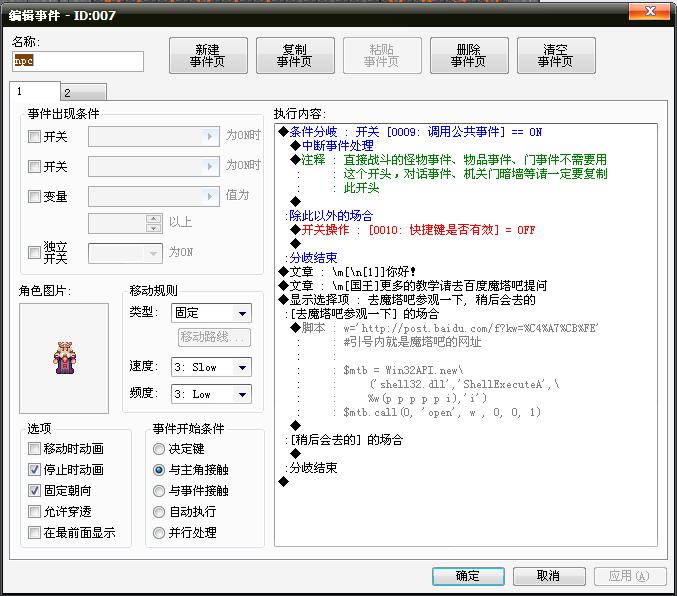This screenshot has width=677, height=596.
Task: Enable the first 开关 condition checkbox
Action: (x=34, y=137)
